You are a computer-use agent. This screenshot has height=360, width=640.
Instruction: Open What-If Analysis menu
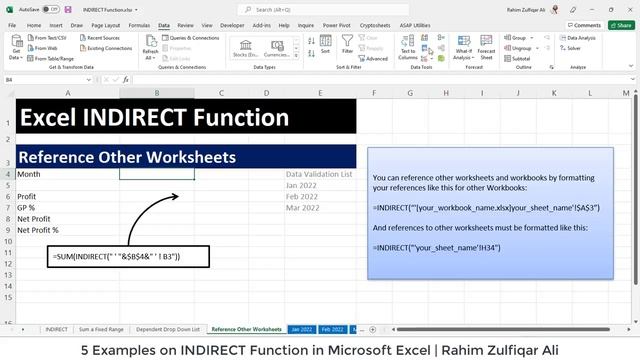[464, 47]
